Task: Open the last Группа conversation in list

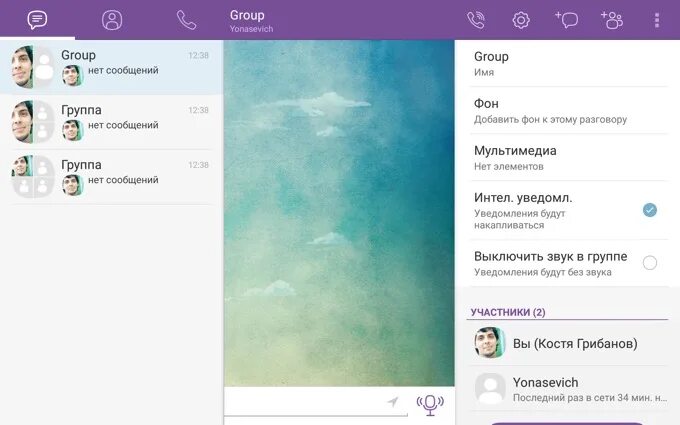Action: pyautogui.click(x=111, y=177)
